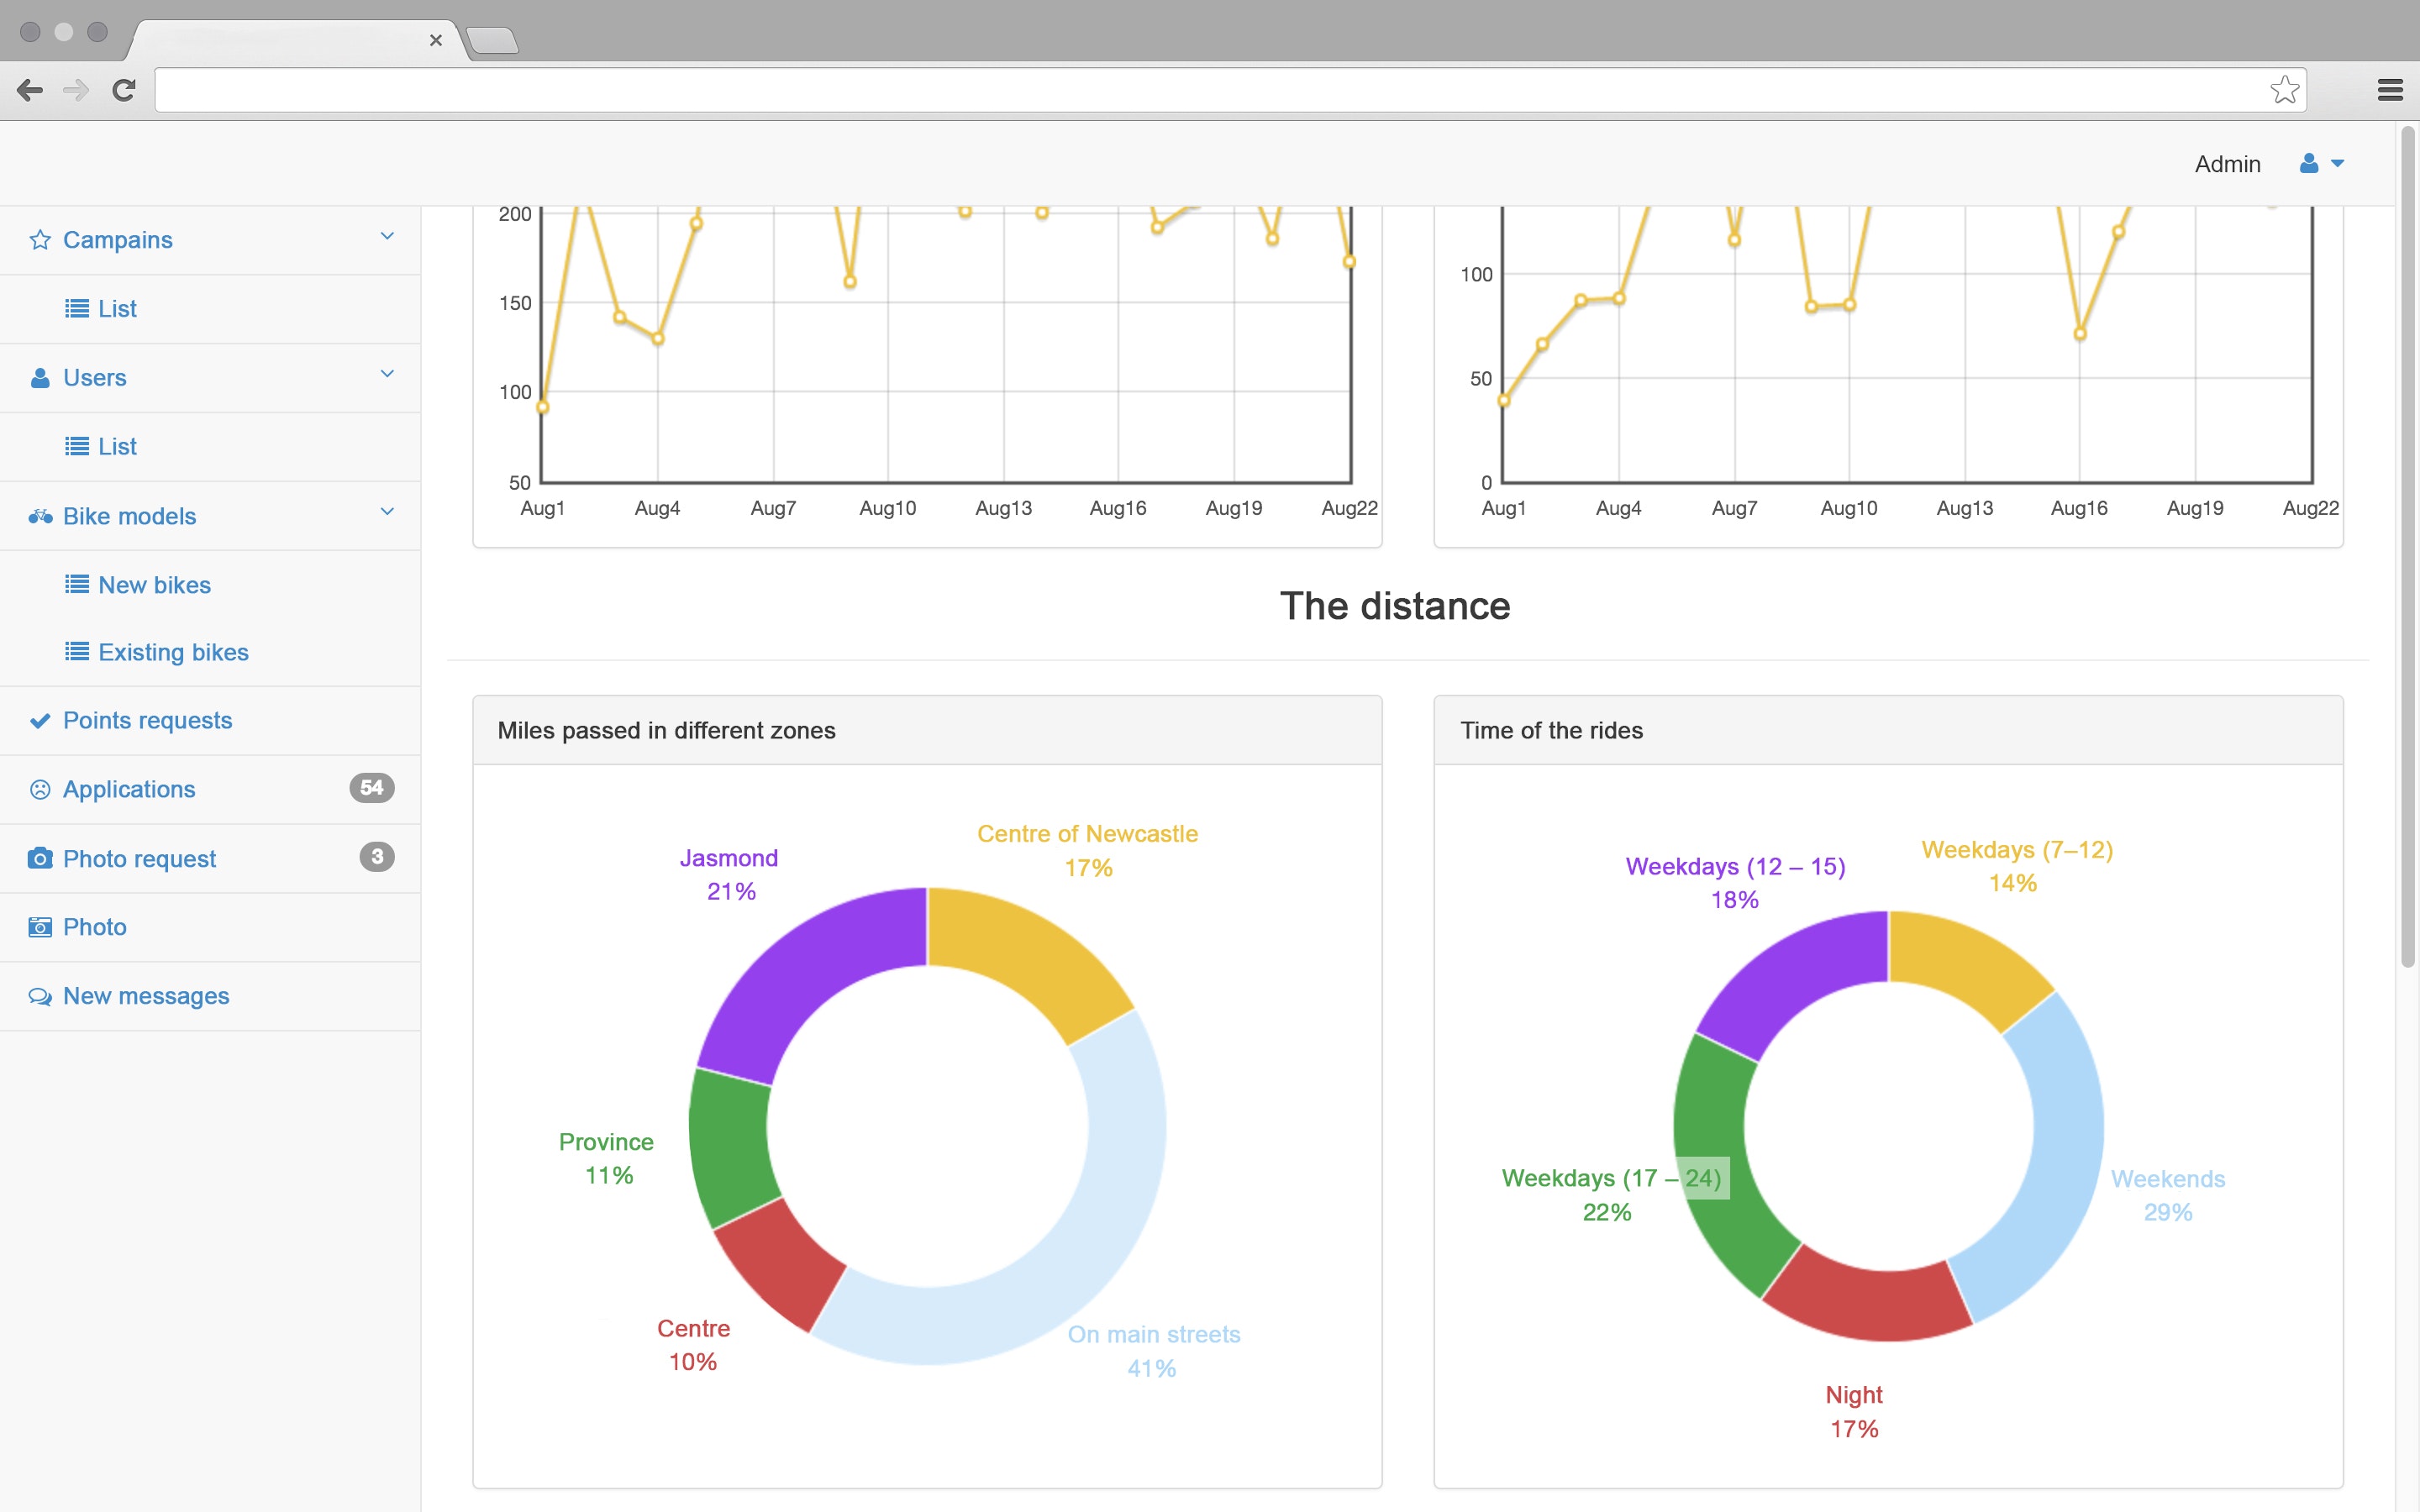Click the bicycle icon next to Bike models

(x=40, y=516)
